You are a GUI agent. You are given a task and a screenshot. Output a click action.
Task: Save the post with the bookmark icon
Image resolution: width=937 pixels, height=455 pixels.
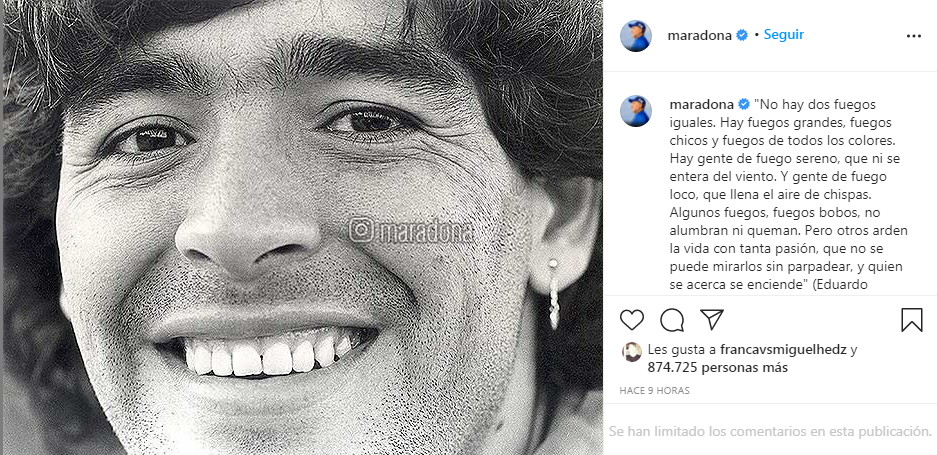pyautogui.click(x=912, y=320)
